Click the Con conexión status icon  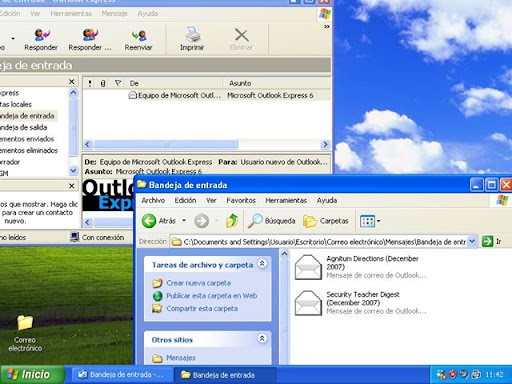point(74,237)
